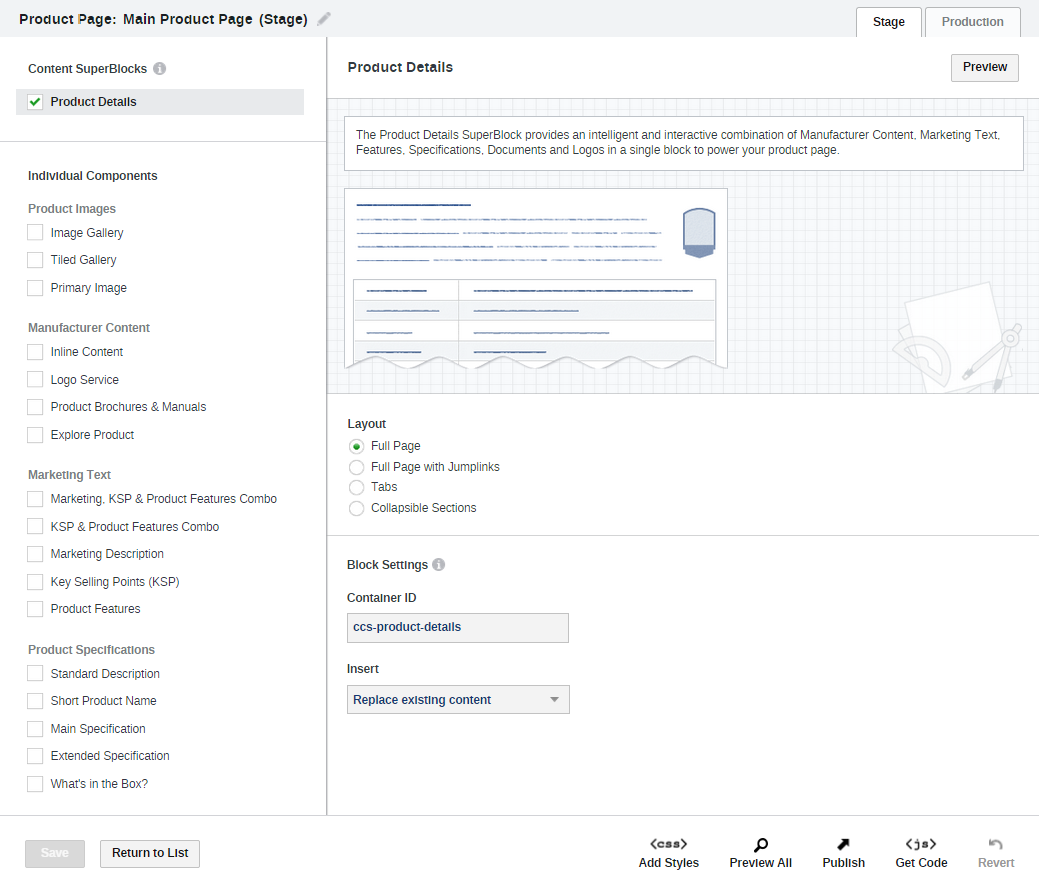This screenshot has width=1039, height=893.
Task: Click info icon next to Content SuperBlocks
Action: point(160,69)
